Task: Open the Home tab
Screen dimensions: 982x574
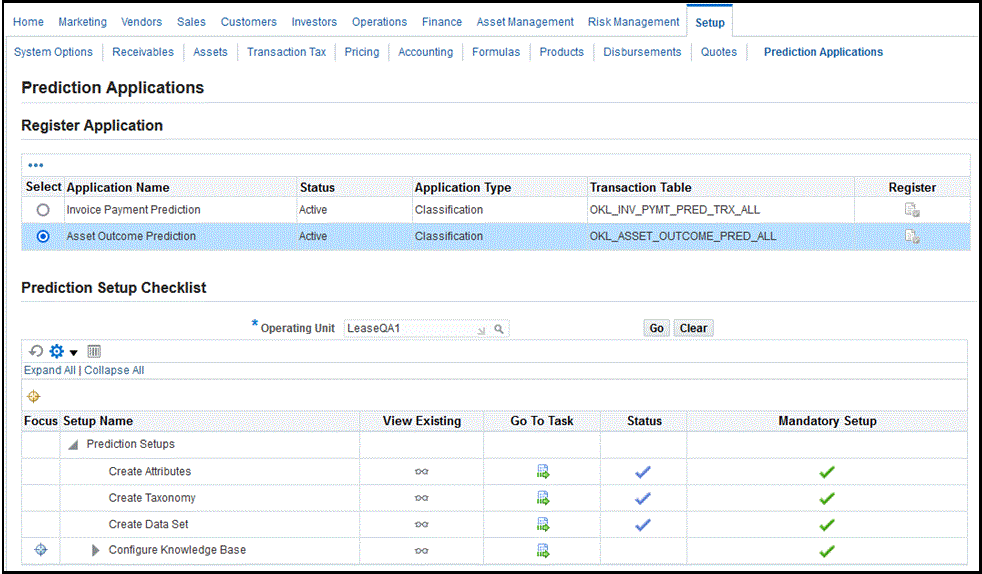Action: tap(28, 22)
